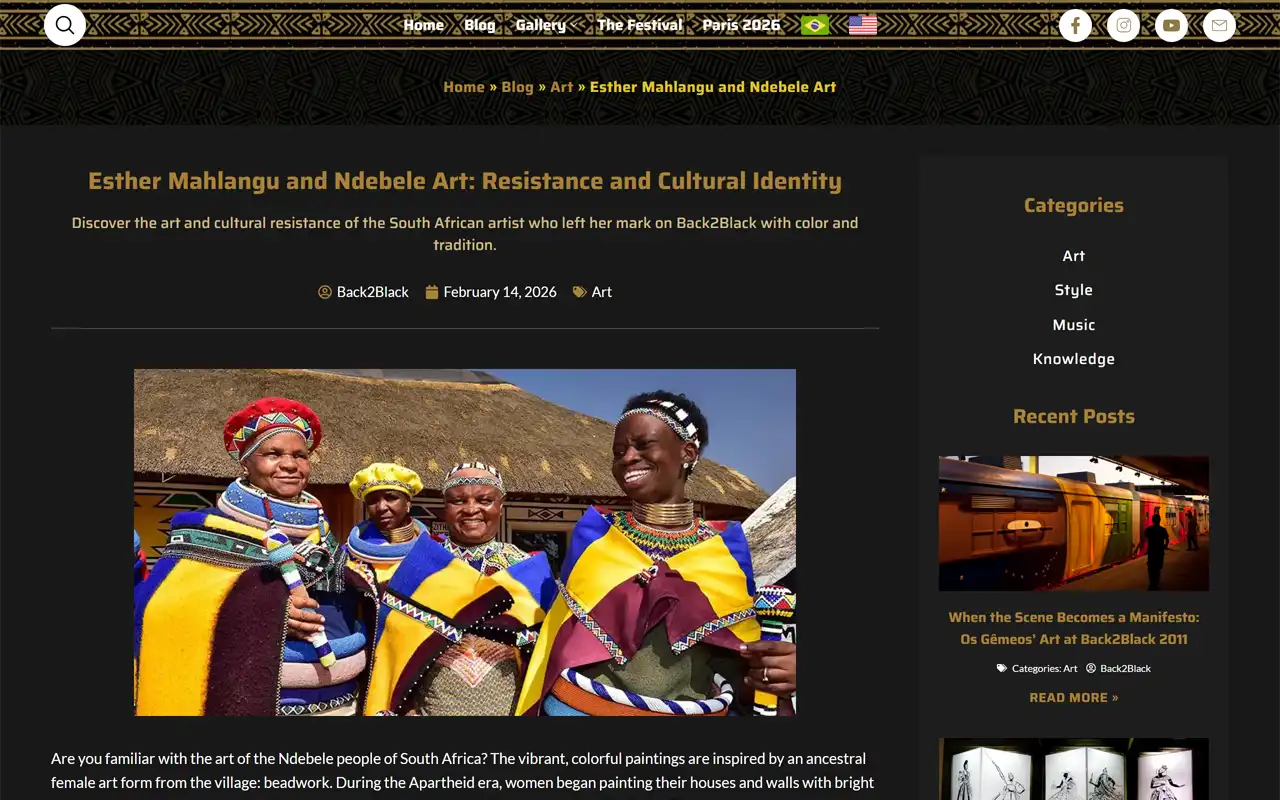
Task: Click user icon next to sidebar Back2Black
Action: 1091,668
